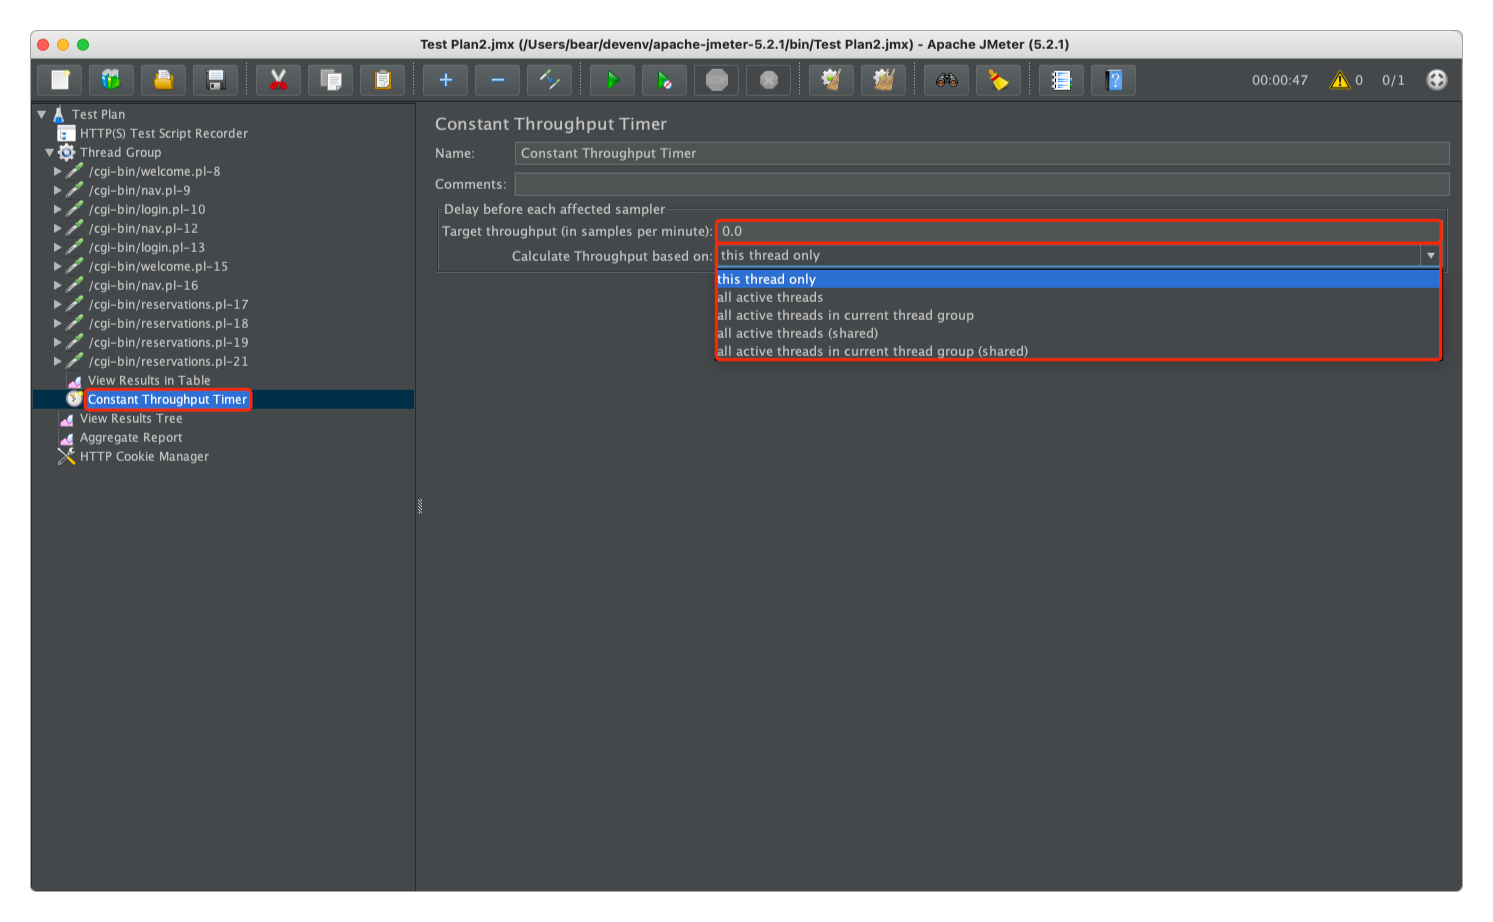Expand the /cgi-bin/login.pl-13 node

pos(57,247)
